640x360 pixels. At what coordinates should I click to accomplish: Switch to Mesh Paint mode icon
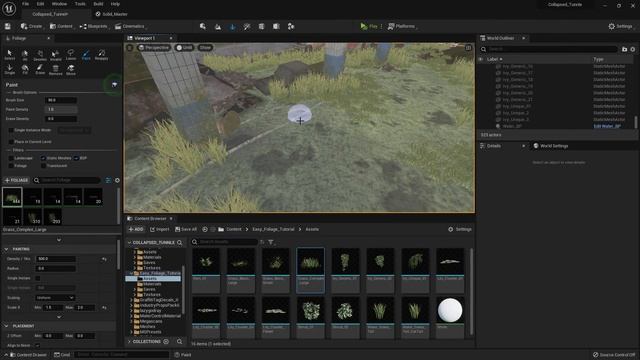[x=247, y=27]
